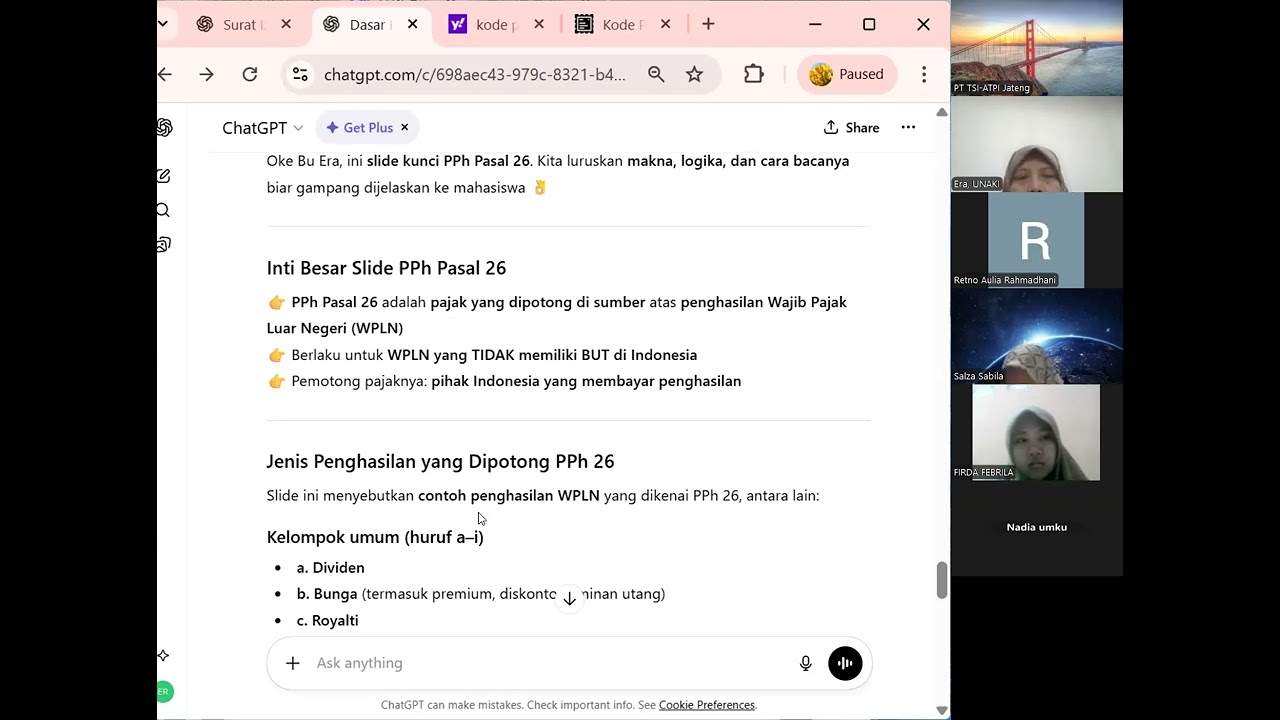Screen dimensions: 1280x720
Task: Share this conversation
Action: tap(851, 127)
